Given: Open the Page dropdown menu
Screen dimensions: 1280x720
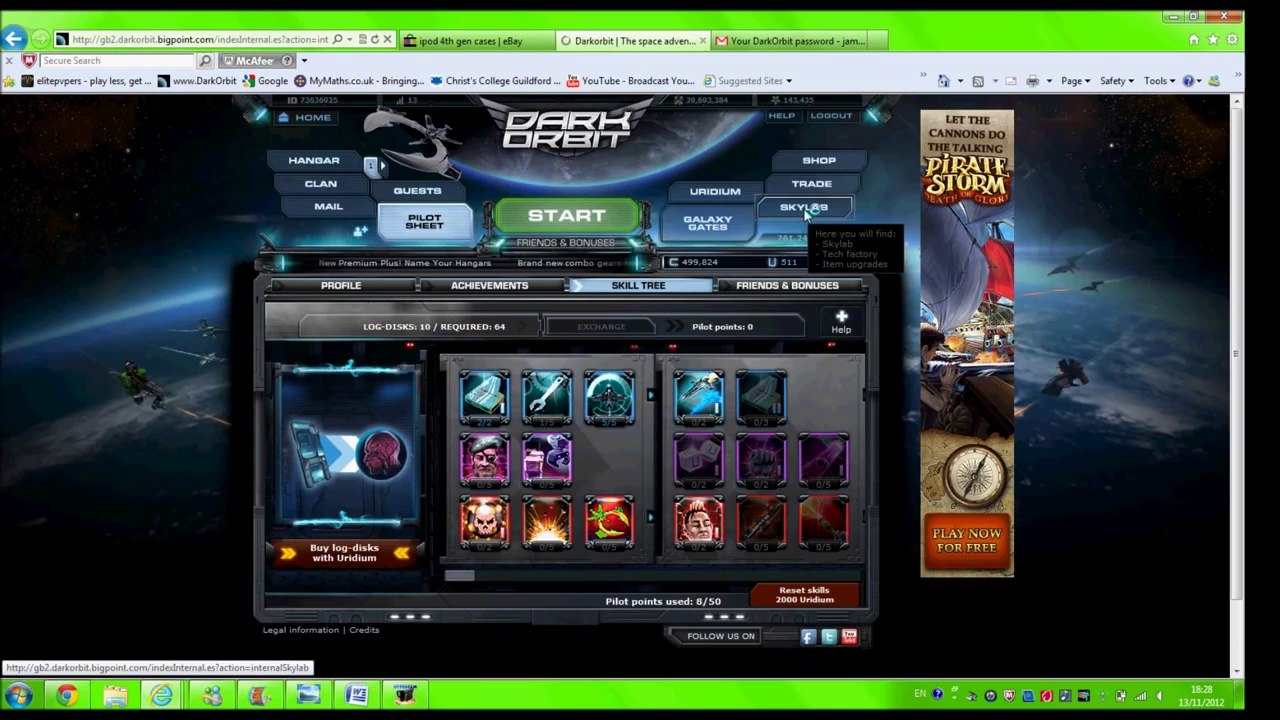Looking at the screenshot, I should [1075, 81].
